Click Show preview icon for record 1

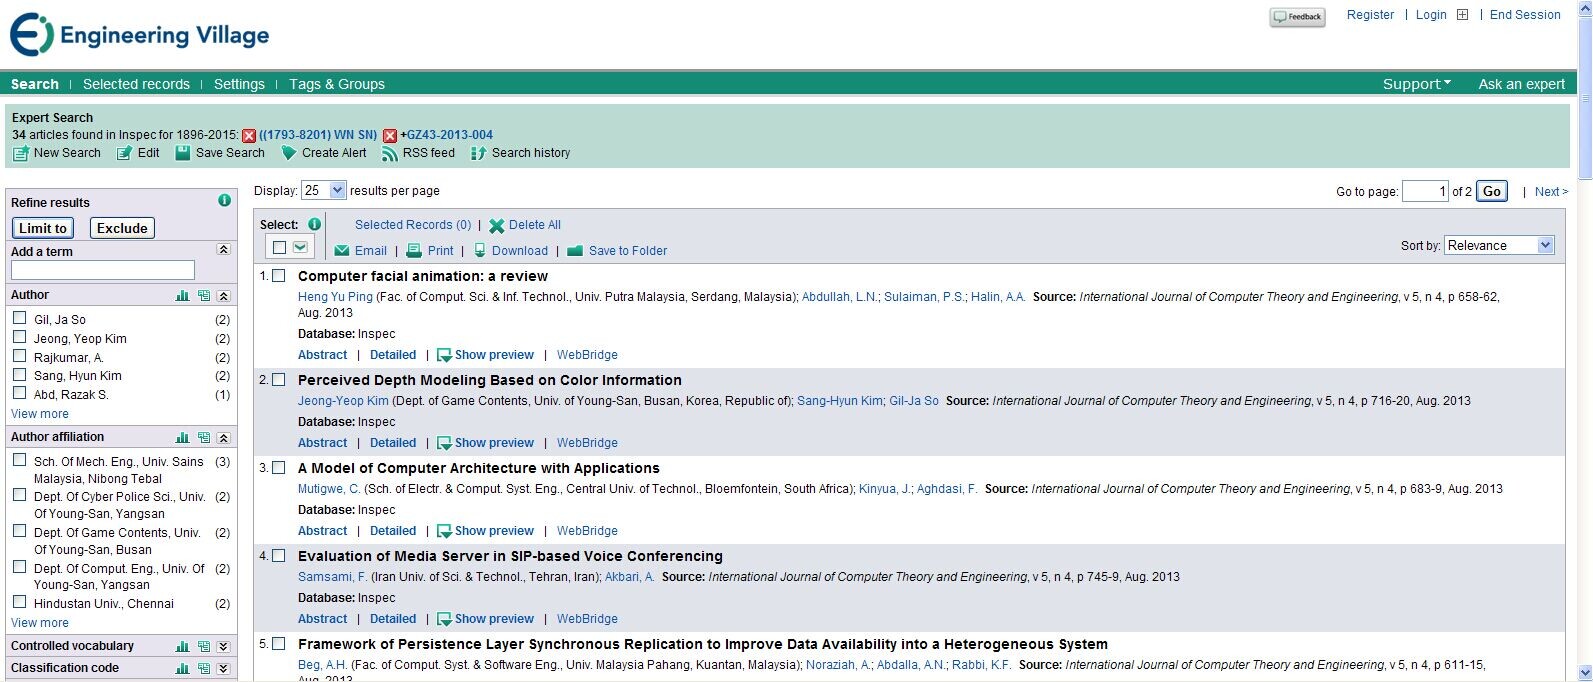(x=445, y=356)
